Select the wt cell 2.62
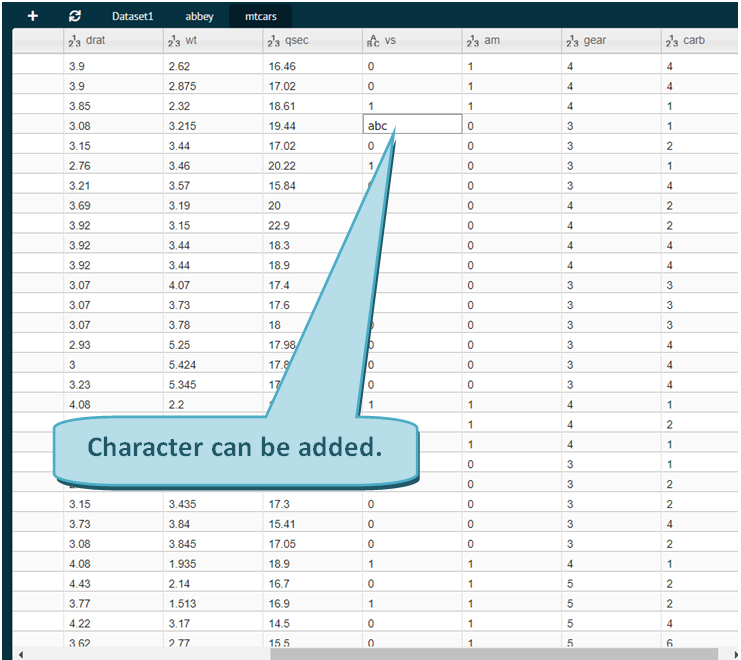 click(x=213, y=66)
